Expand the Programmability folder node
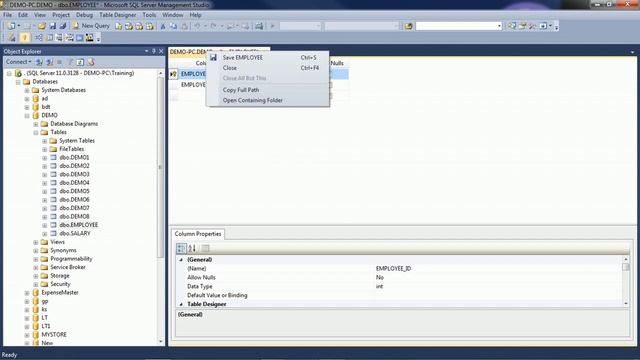The image size is (640, 360). click(36, 259)
